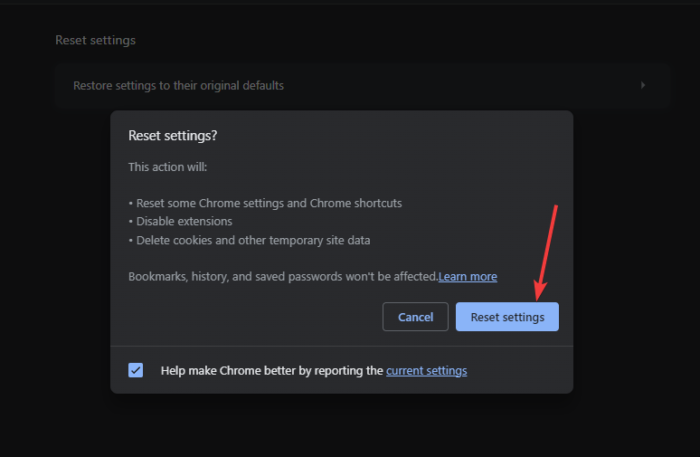Image resolution: width=700 pixels, height=457 pixels.
Task: Click the This action will: text
Action: (x=168, y=167)
